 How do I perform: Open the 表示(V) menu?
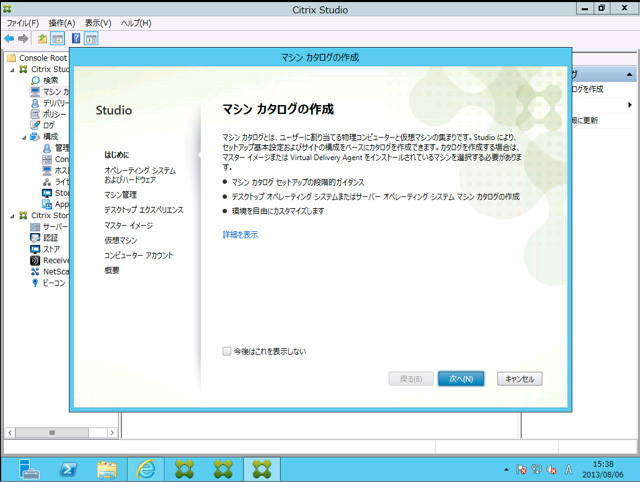pyautogui.click(x=98, y=23)
